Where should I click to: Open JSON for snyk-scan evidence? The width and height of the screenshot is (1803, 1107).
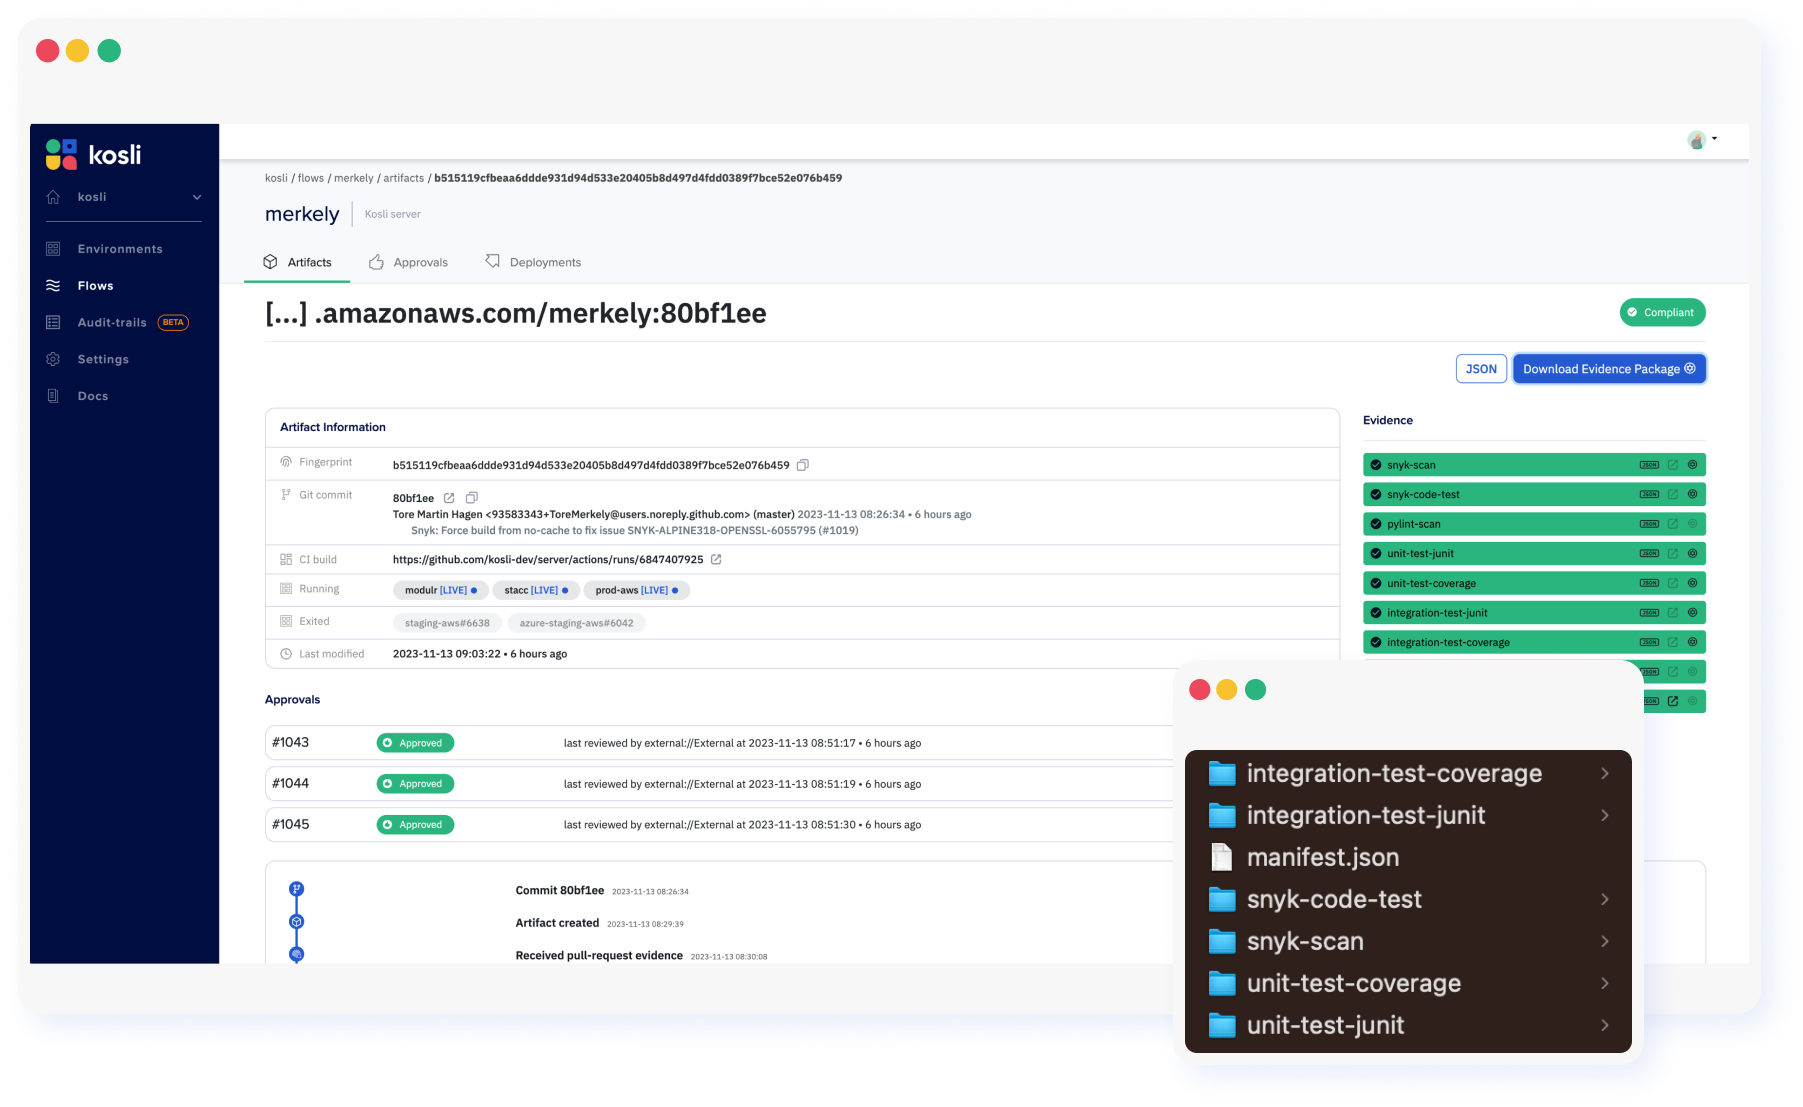[1649, 465]
